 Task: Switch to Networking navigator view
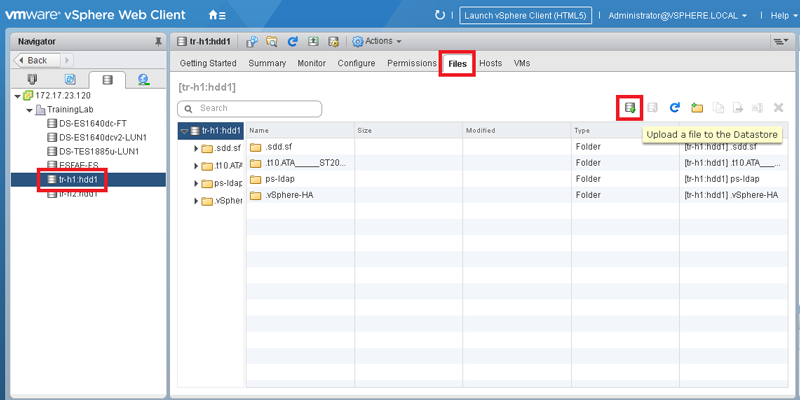point(144,80)
